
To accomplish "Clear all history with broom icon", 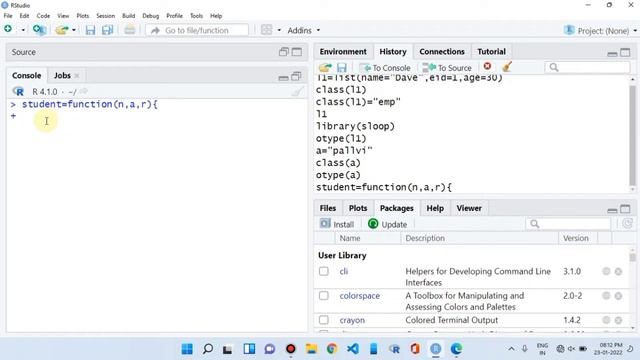I will coord(507,67).
